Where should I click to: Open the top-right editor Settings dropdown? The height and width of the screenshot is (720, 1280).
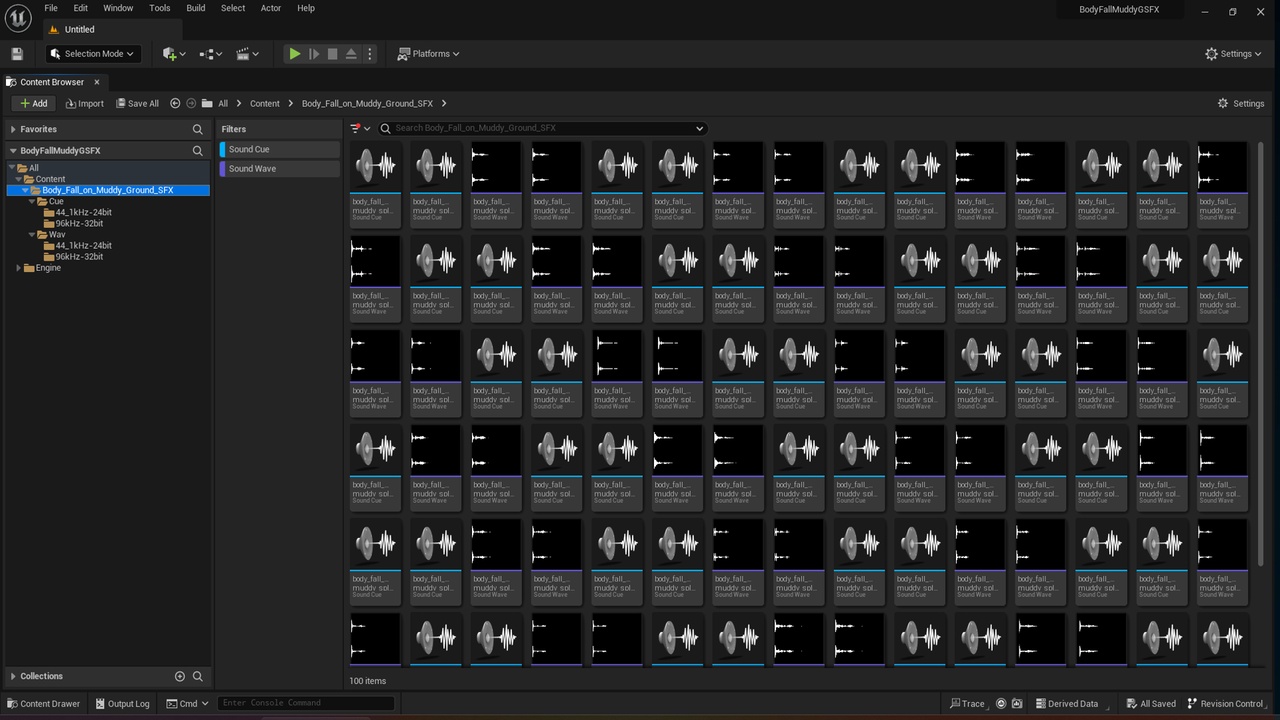(1235, 54)
